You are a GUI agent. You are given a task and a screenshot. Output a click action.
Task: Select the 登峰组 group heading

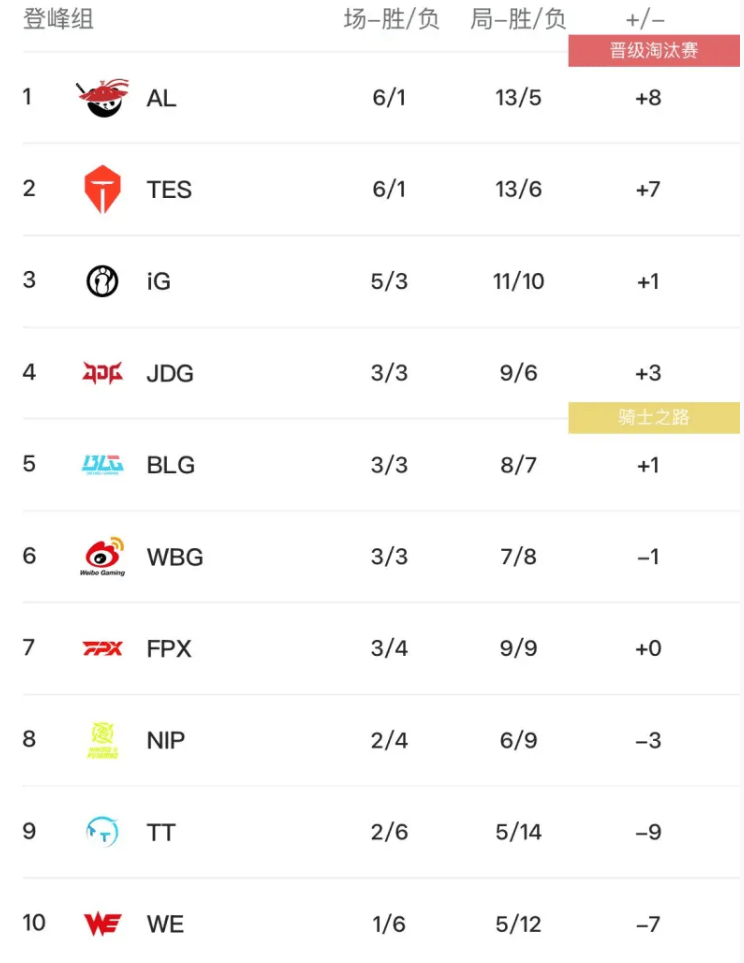click(58, 19)
